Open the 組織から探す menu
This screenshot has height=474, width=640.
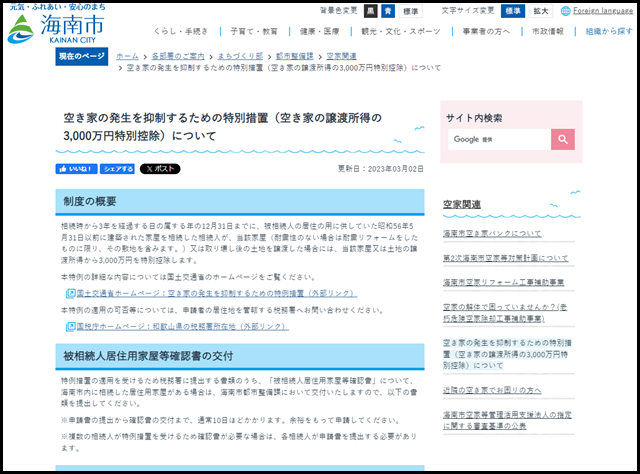coord(609,31)
